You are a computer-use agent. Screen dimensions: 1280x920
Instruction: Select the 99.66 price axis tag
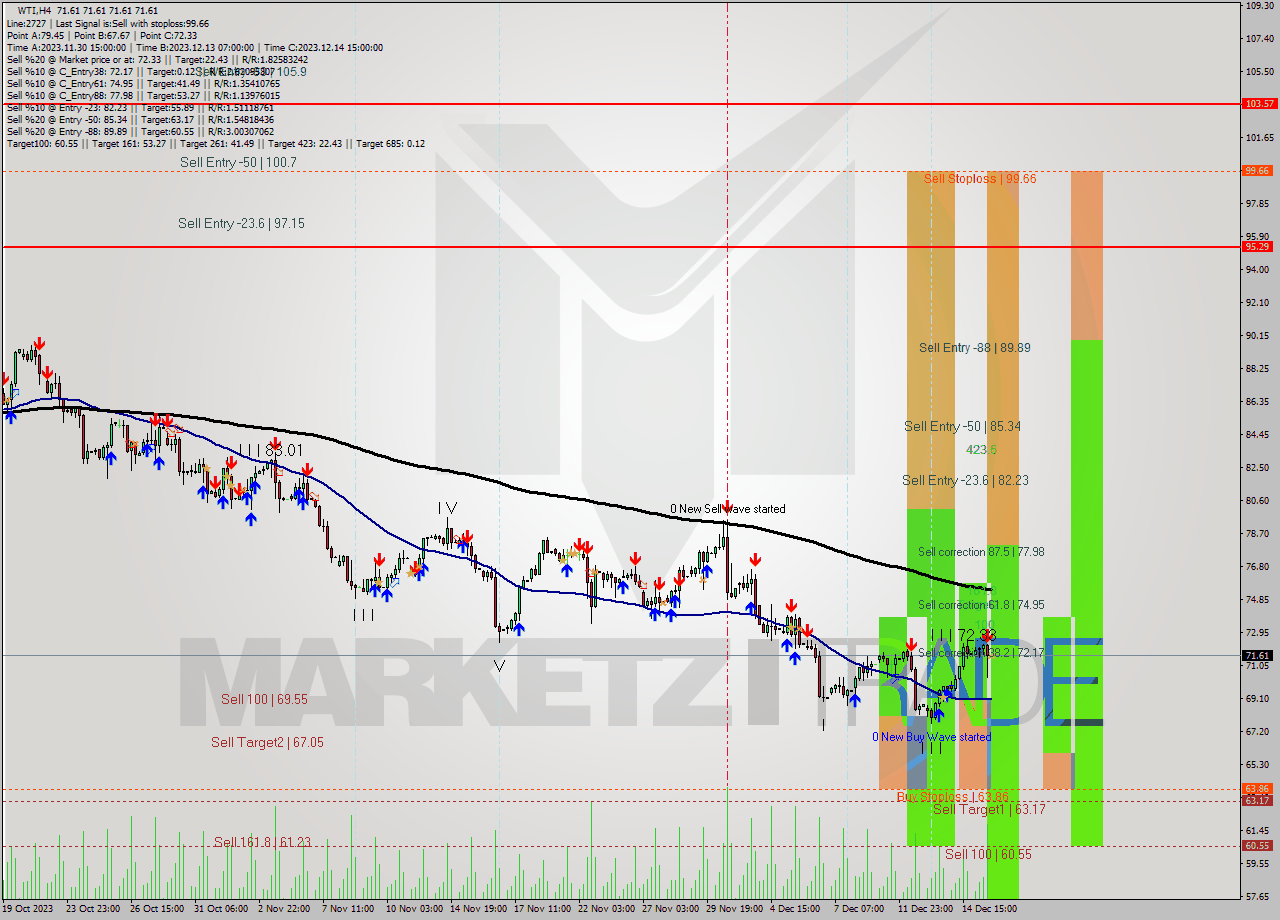click(x=1258, y=171)
